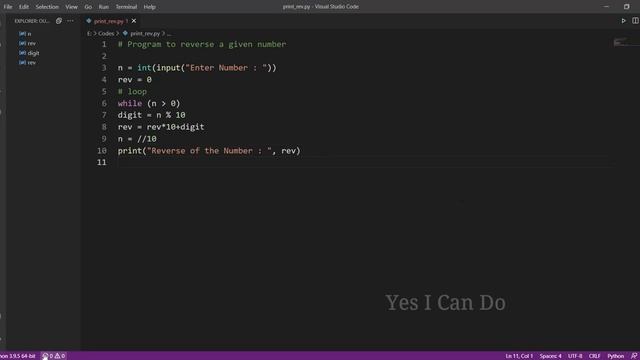
Task: Click line number 6 in gutter
Action: (104, 104)
